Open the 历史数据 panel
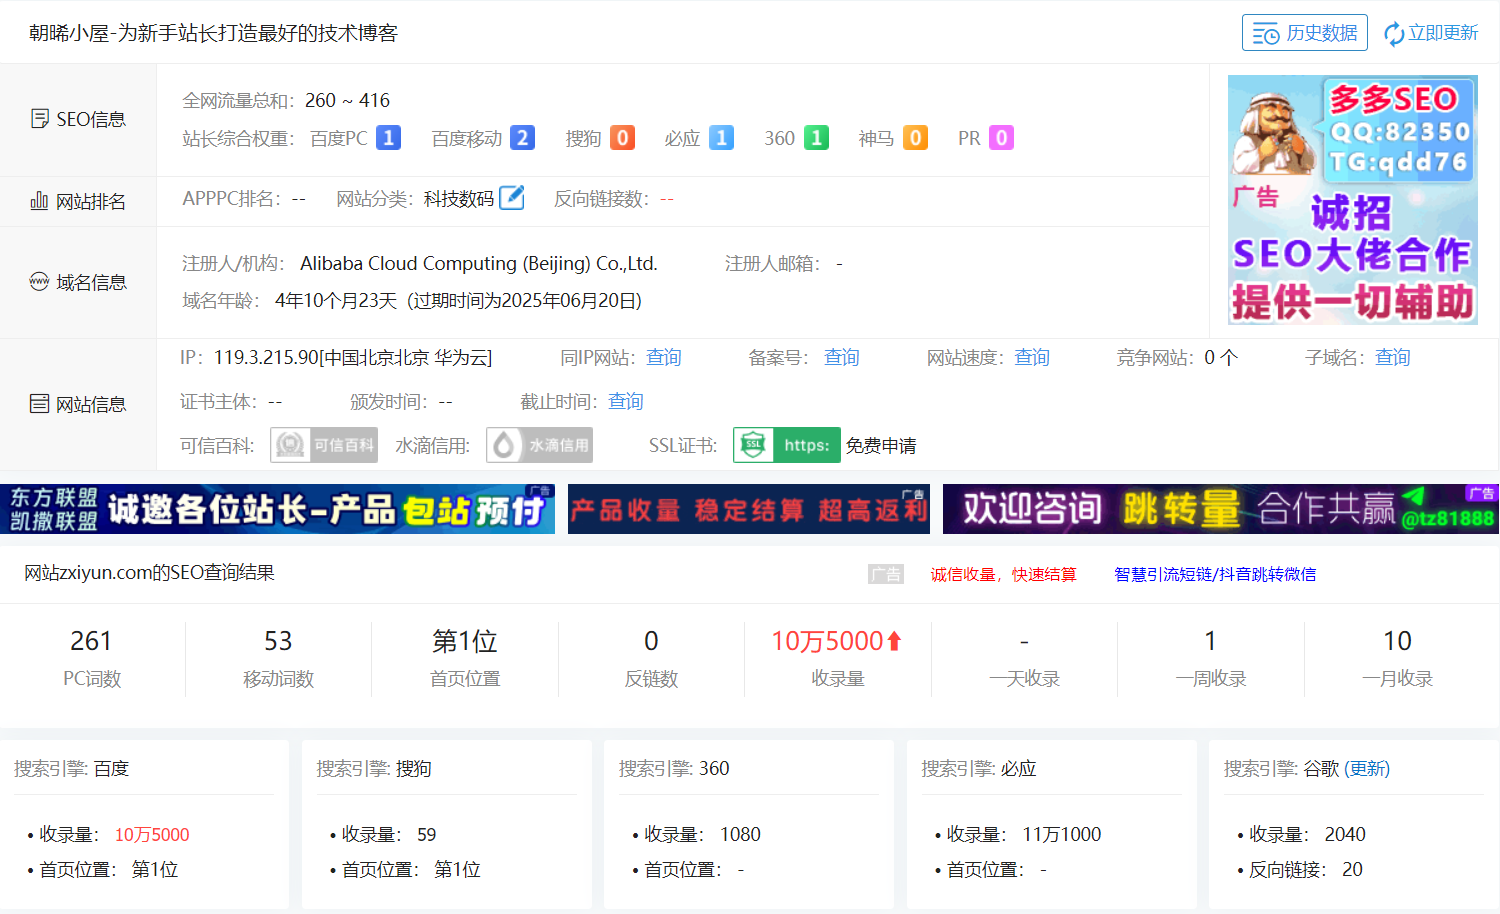This screenshot has width=1500, height=914. [x=1305, y=31]
